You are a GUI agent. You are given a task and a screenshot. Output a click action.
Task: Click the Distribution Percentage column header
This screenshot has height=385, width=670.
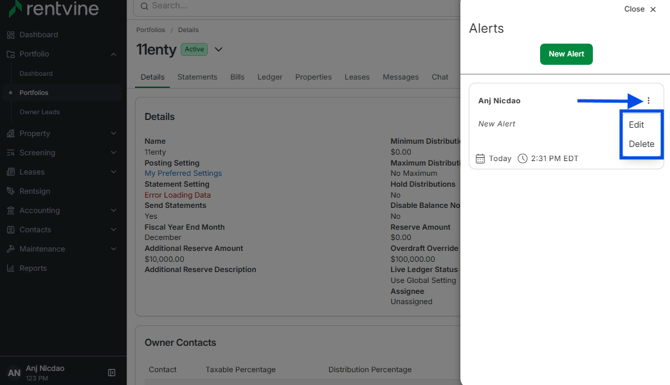click(x=370, y=370)
